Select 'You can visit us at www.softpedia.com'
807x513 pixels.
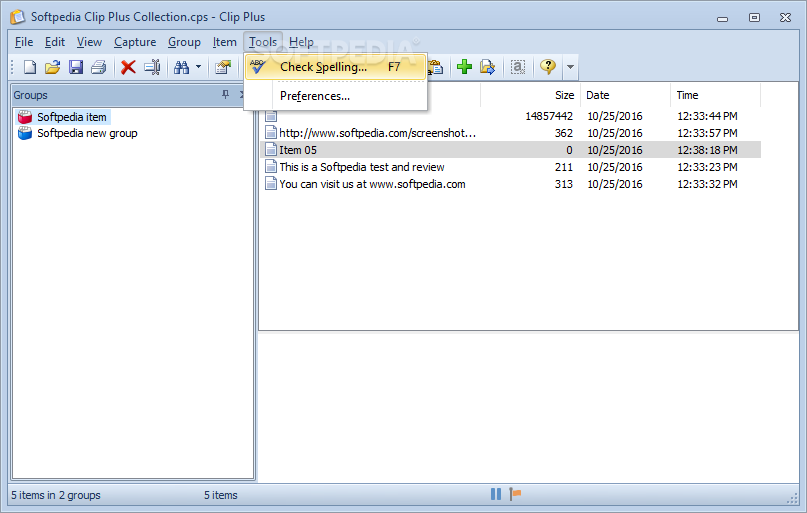click(372, 184)
